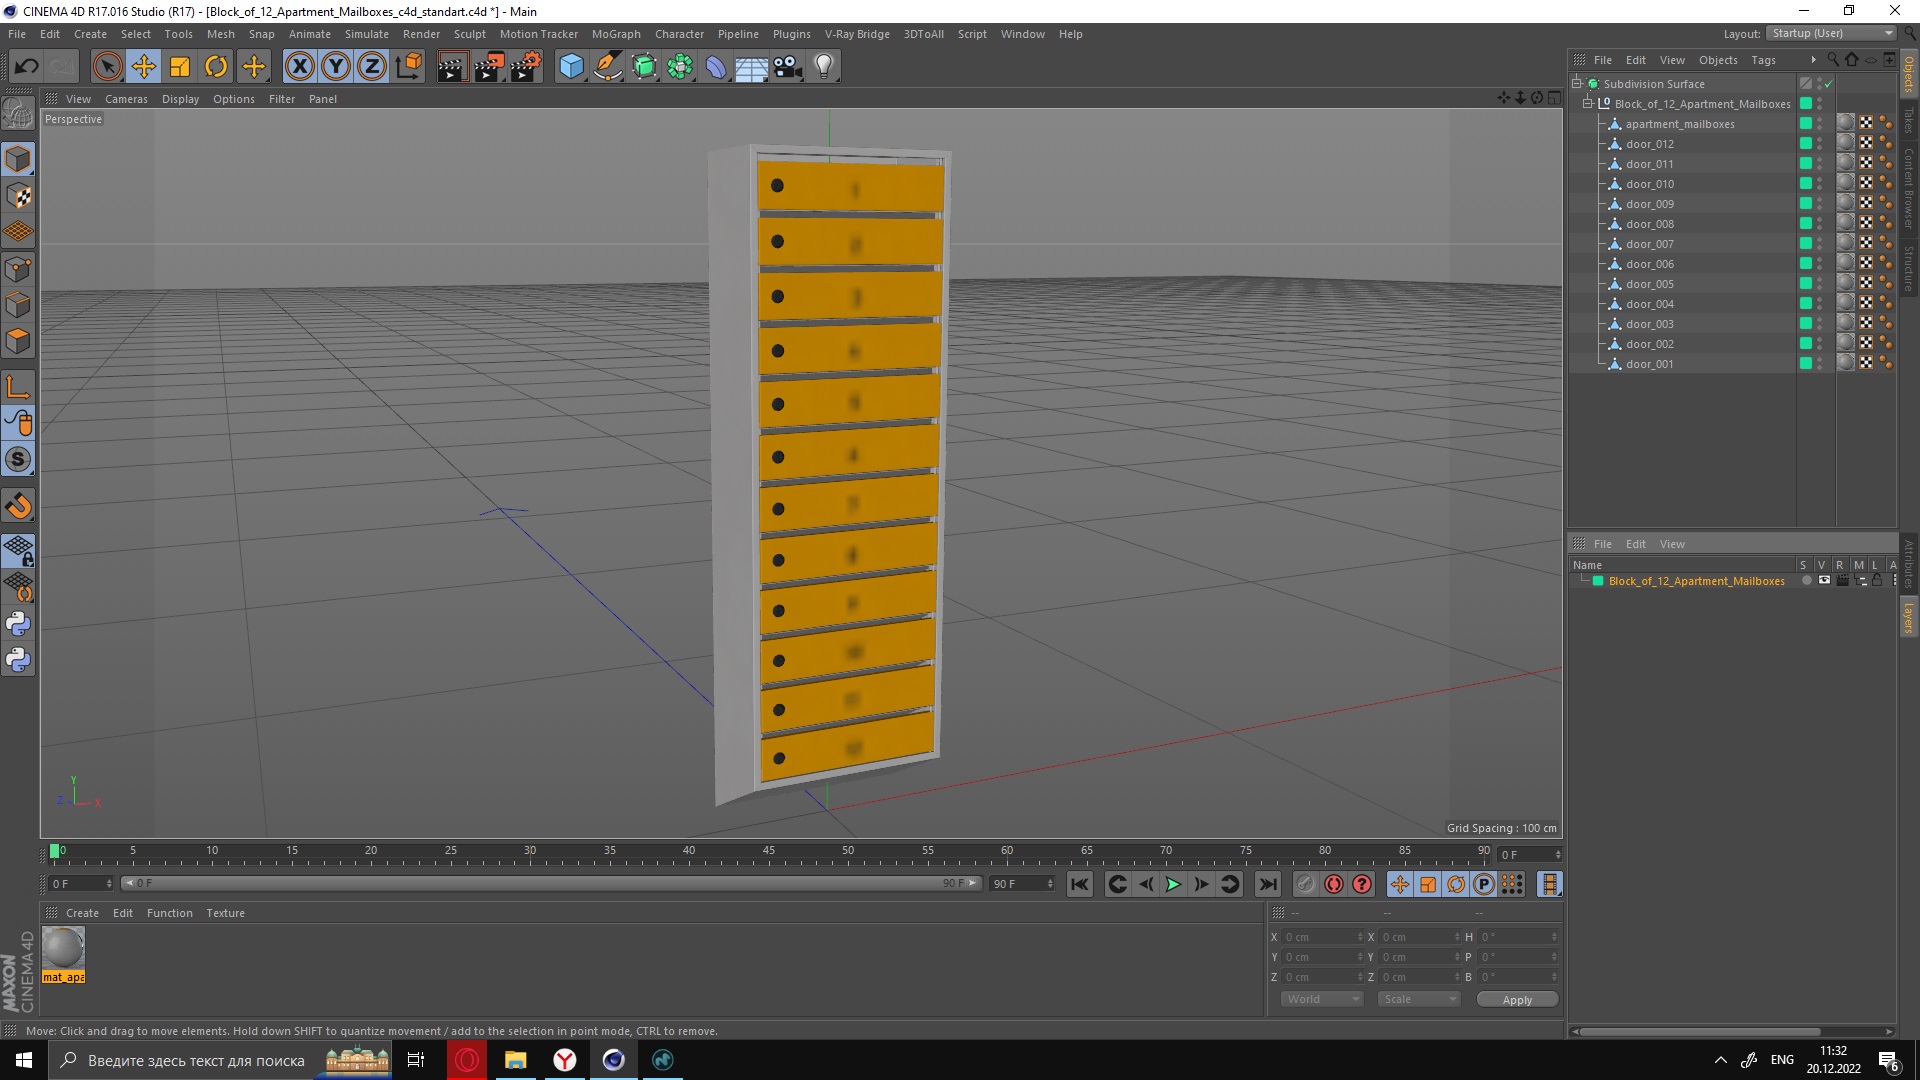Open the Render menu
Viewport: 1920px width, 1080px height.
pyautogui.click(x=421, y=33)
